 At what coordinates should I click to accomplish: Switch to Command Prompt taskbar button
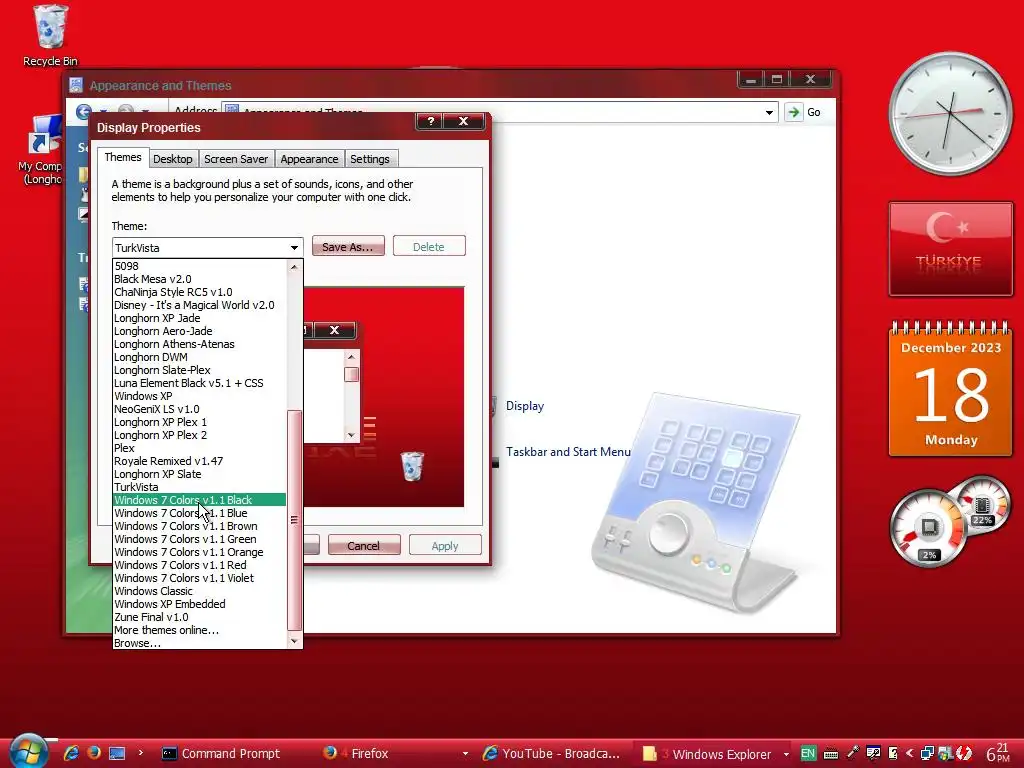coord(221,754)
